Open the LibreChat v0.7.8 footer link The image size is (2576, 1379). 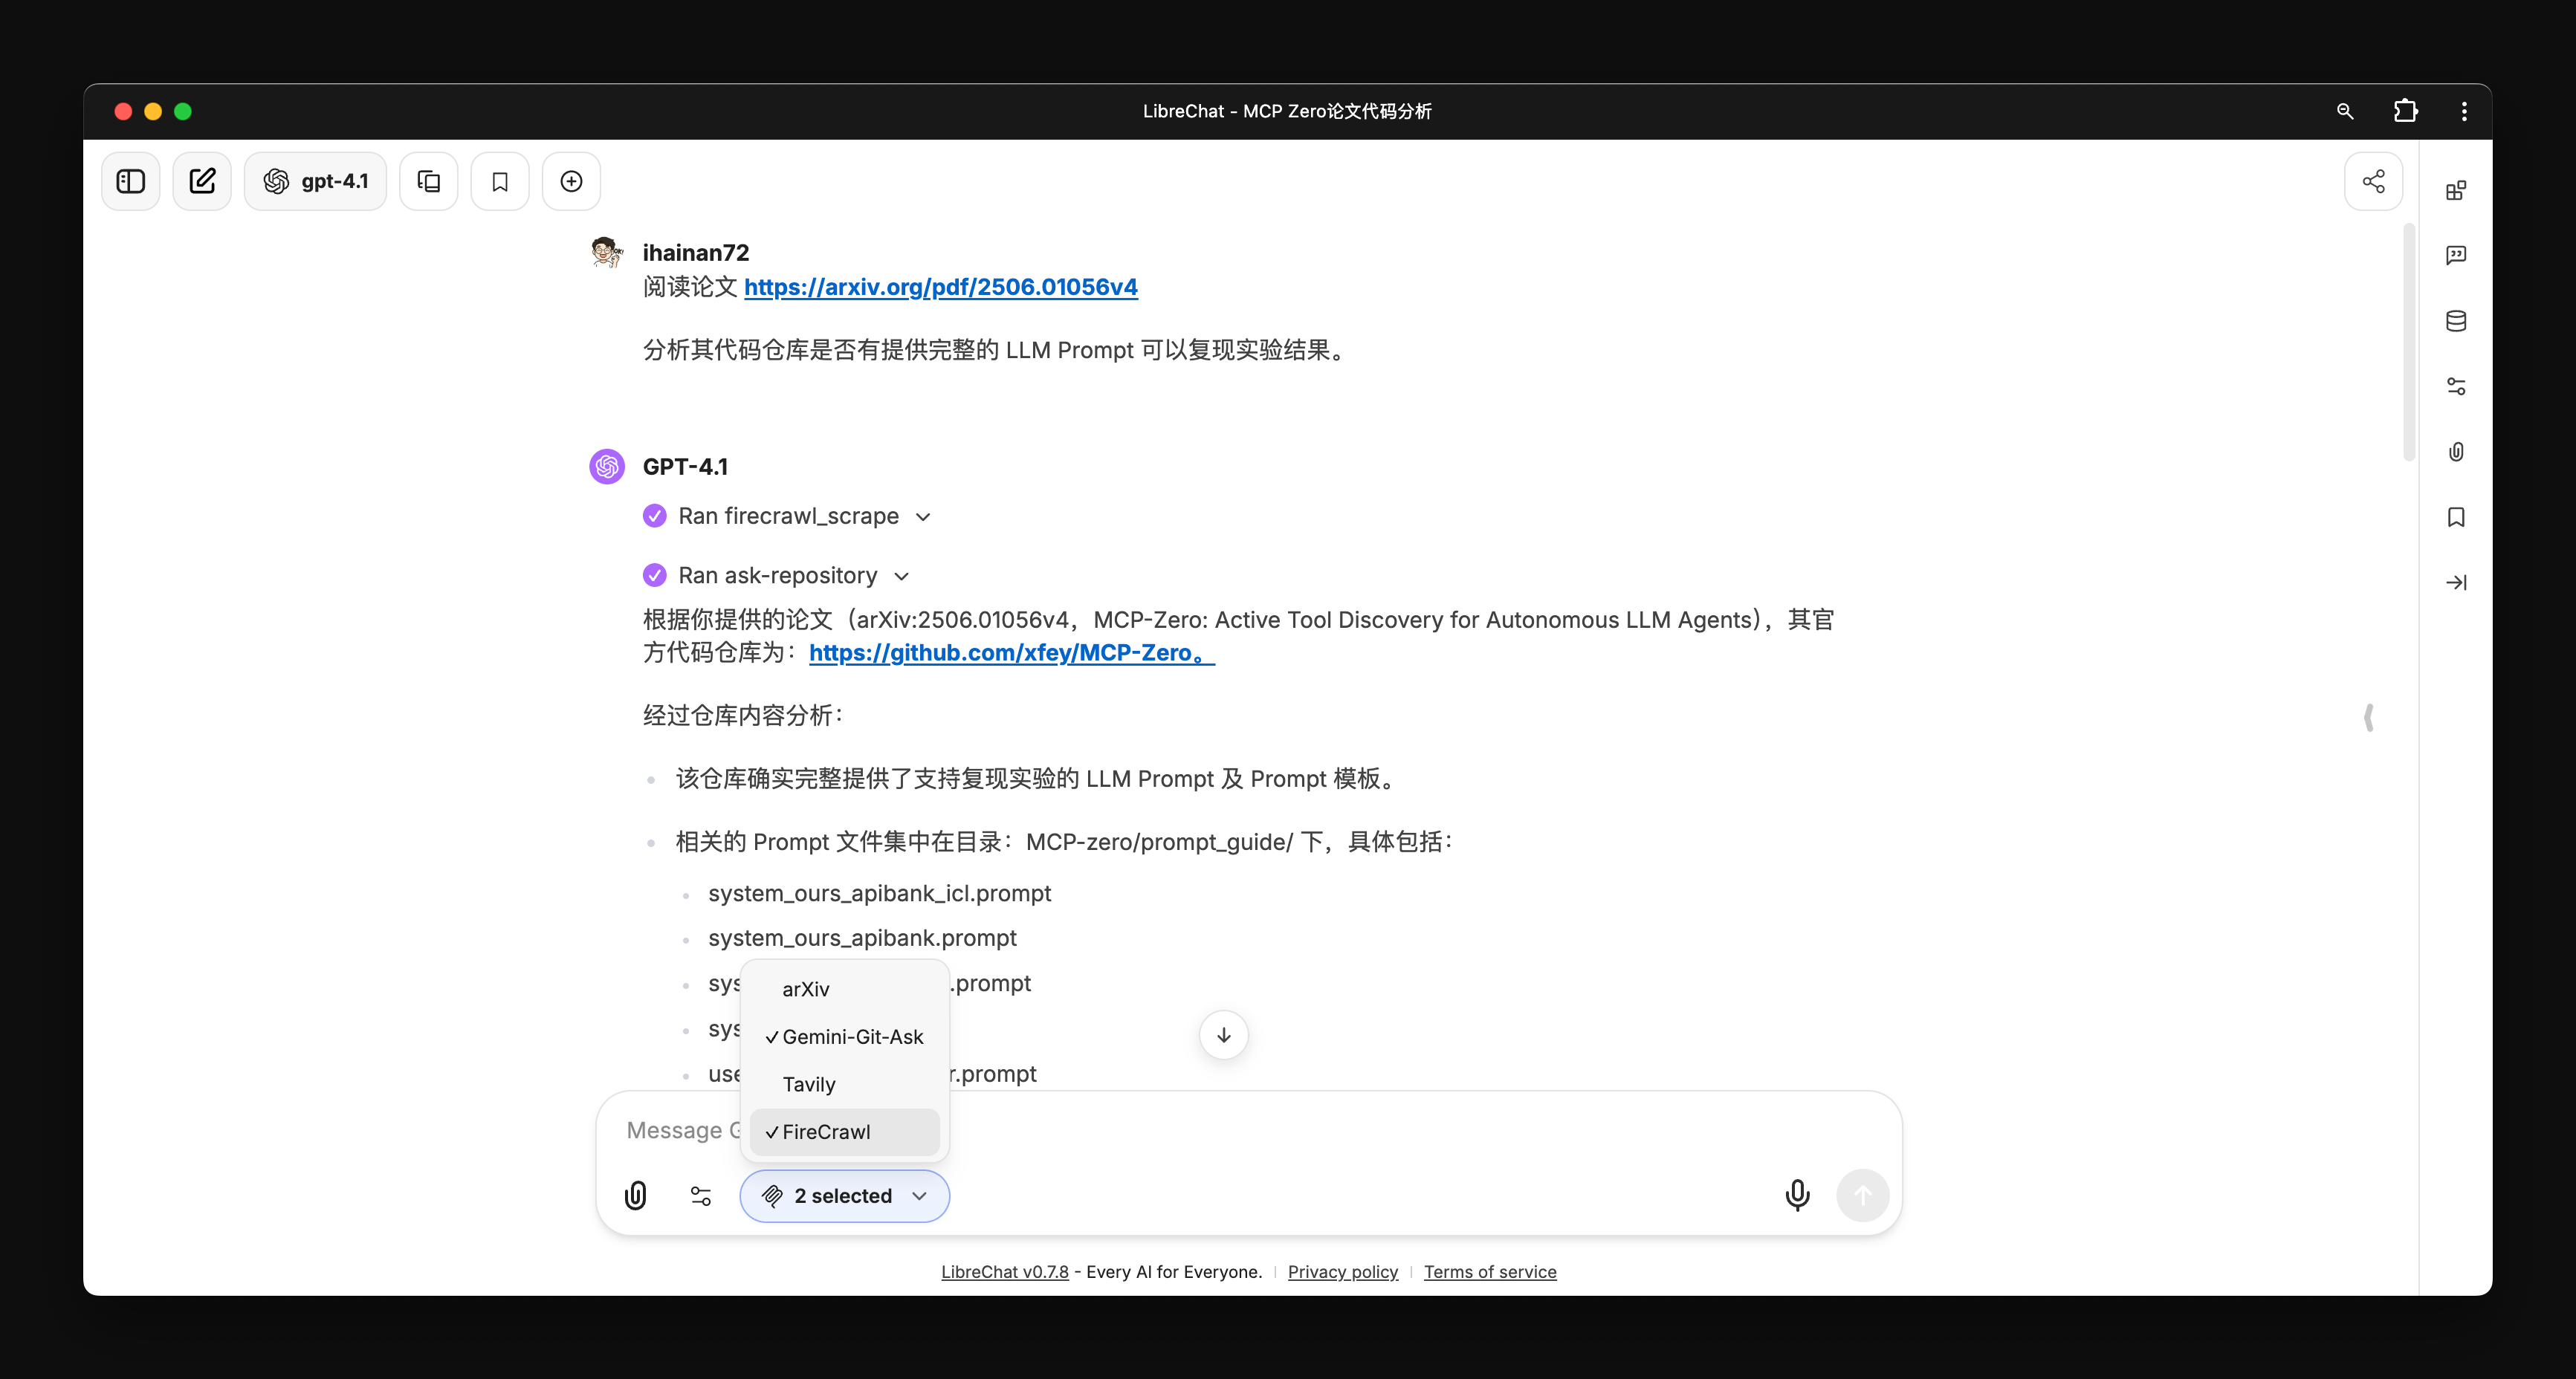[1004, 1271]
